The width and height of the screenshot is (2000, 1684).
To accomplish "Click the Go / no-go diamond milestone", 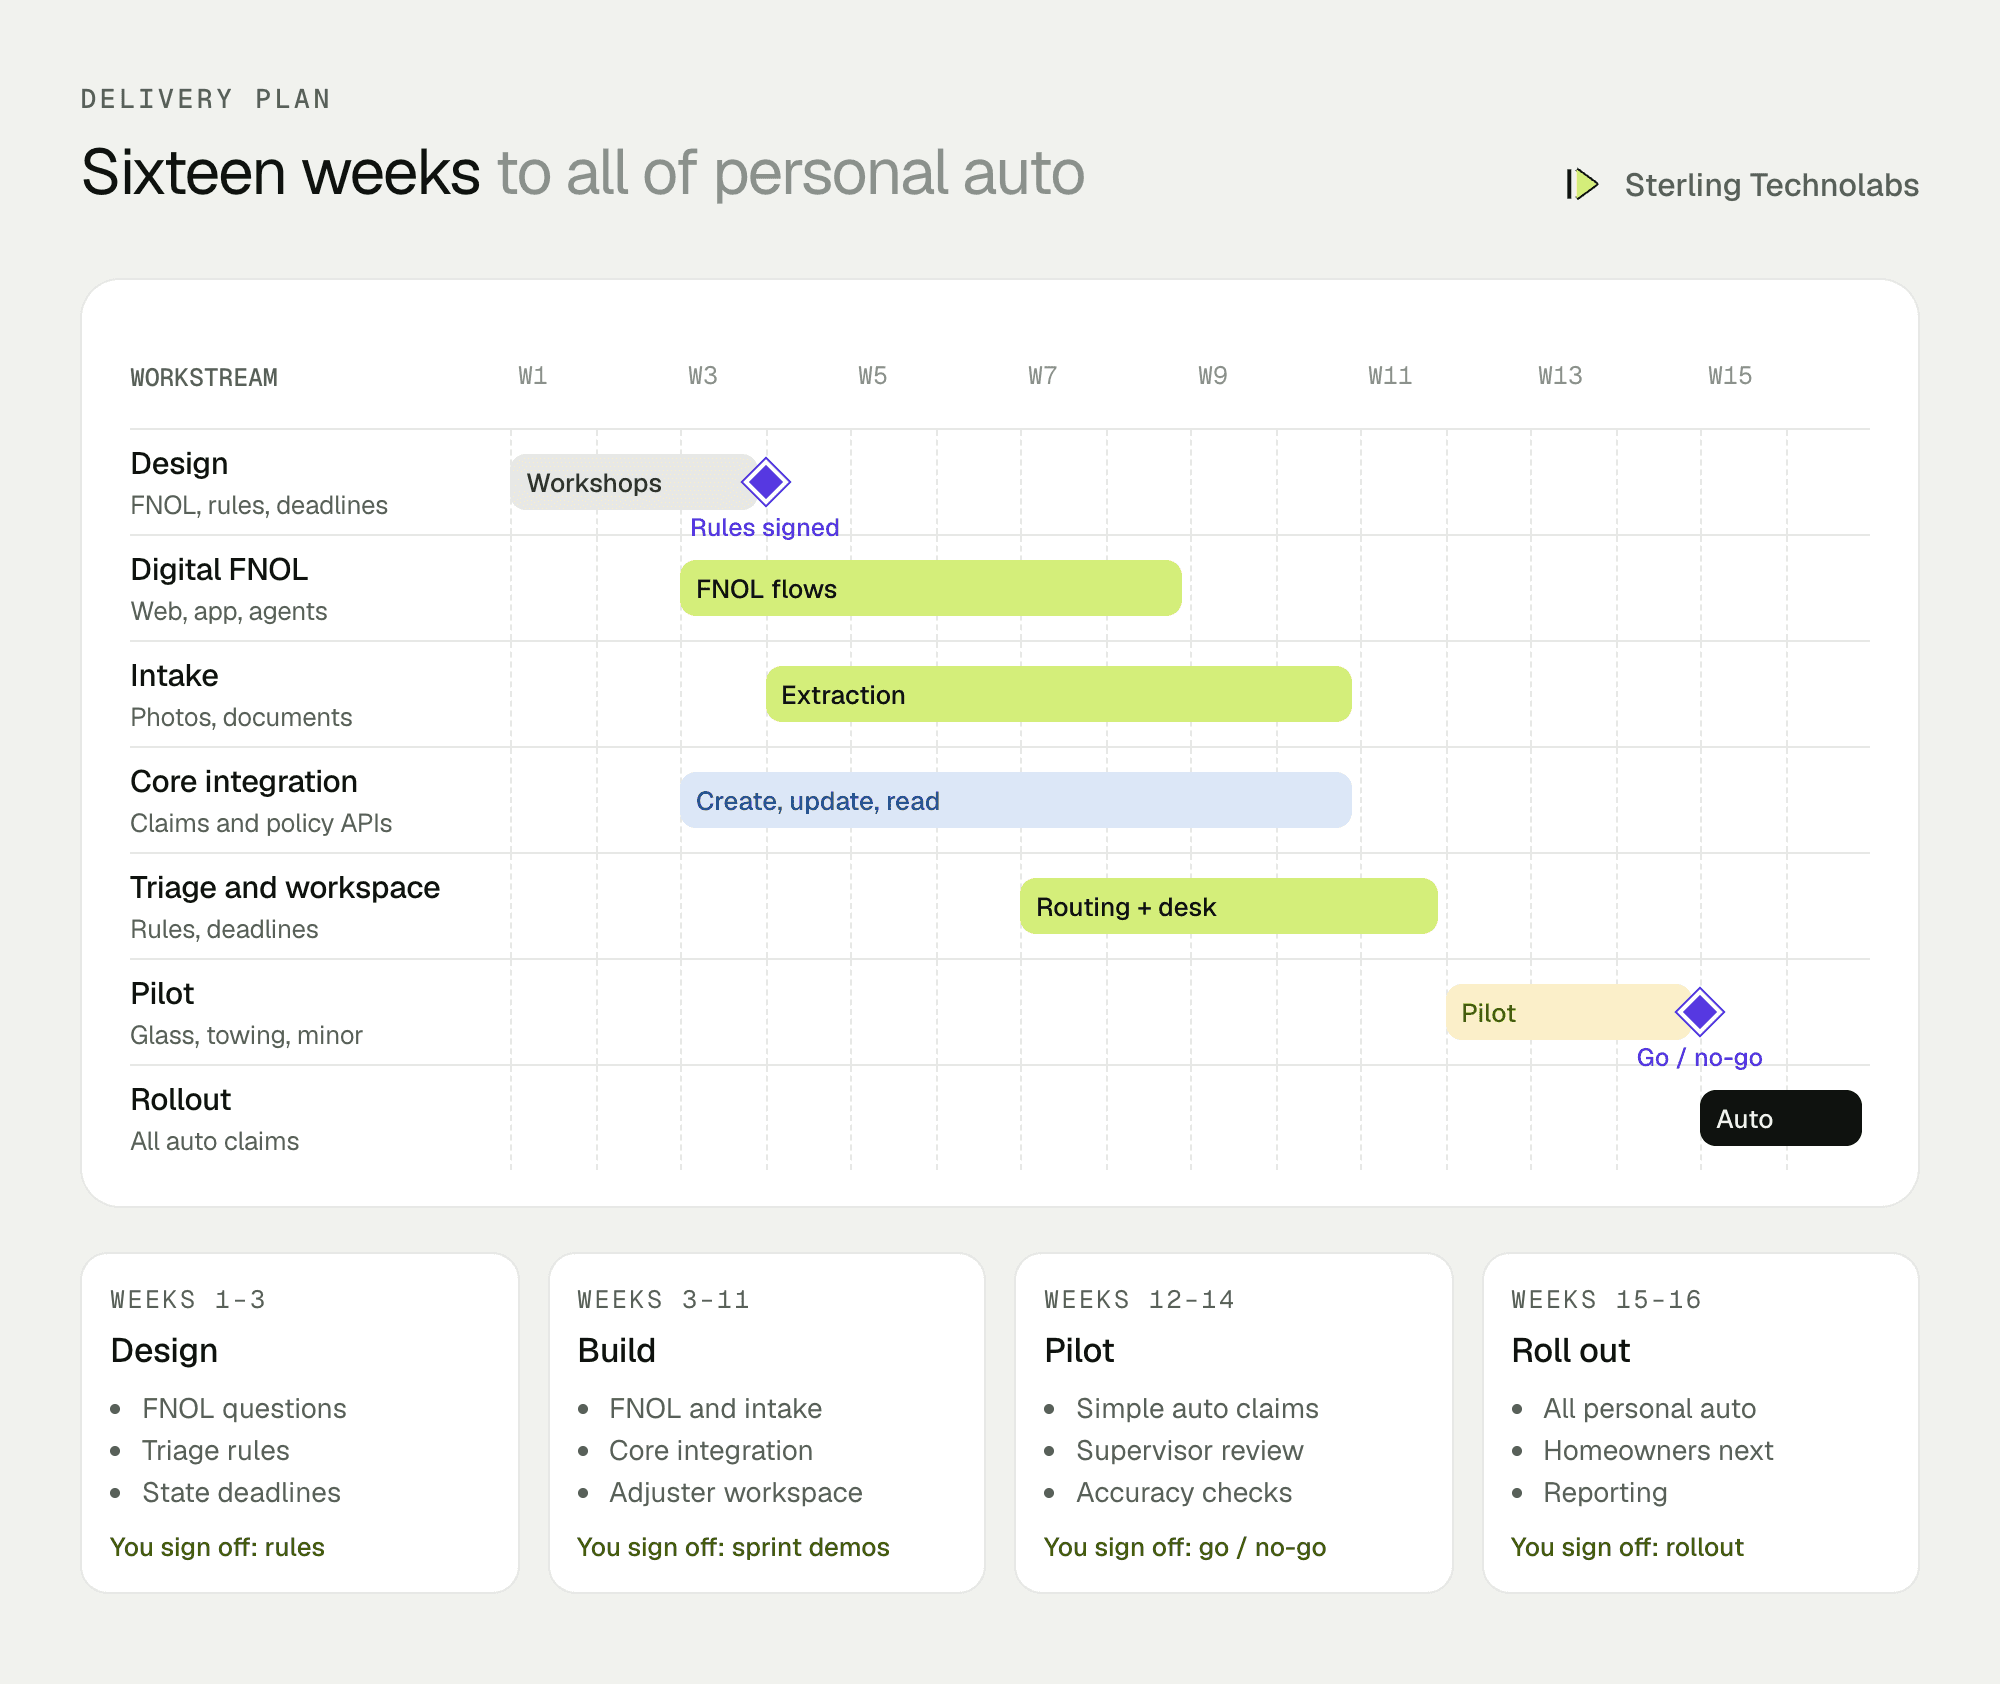I will click(x=1700, y=1012).
